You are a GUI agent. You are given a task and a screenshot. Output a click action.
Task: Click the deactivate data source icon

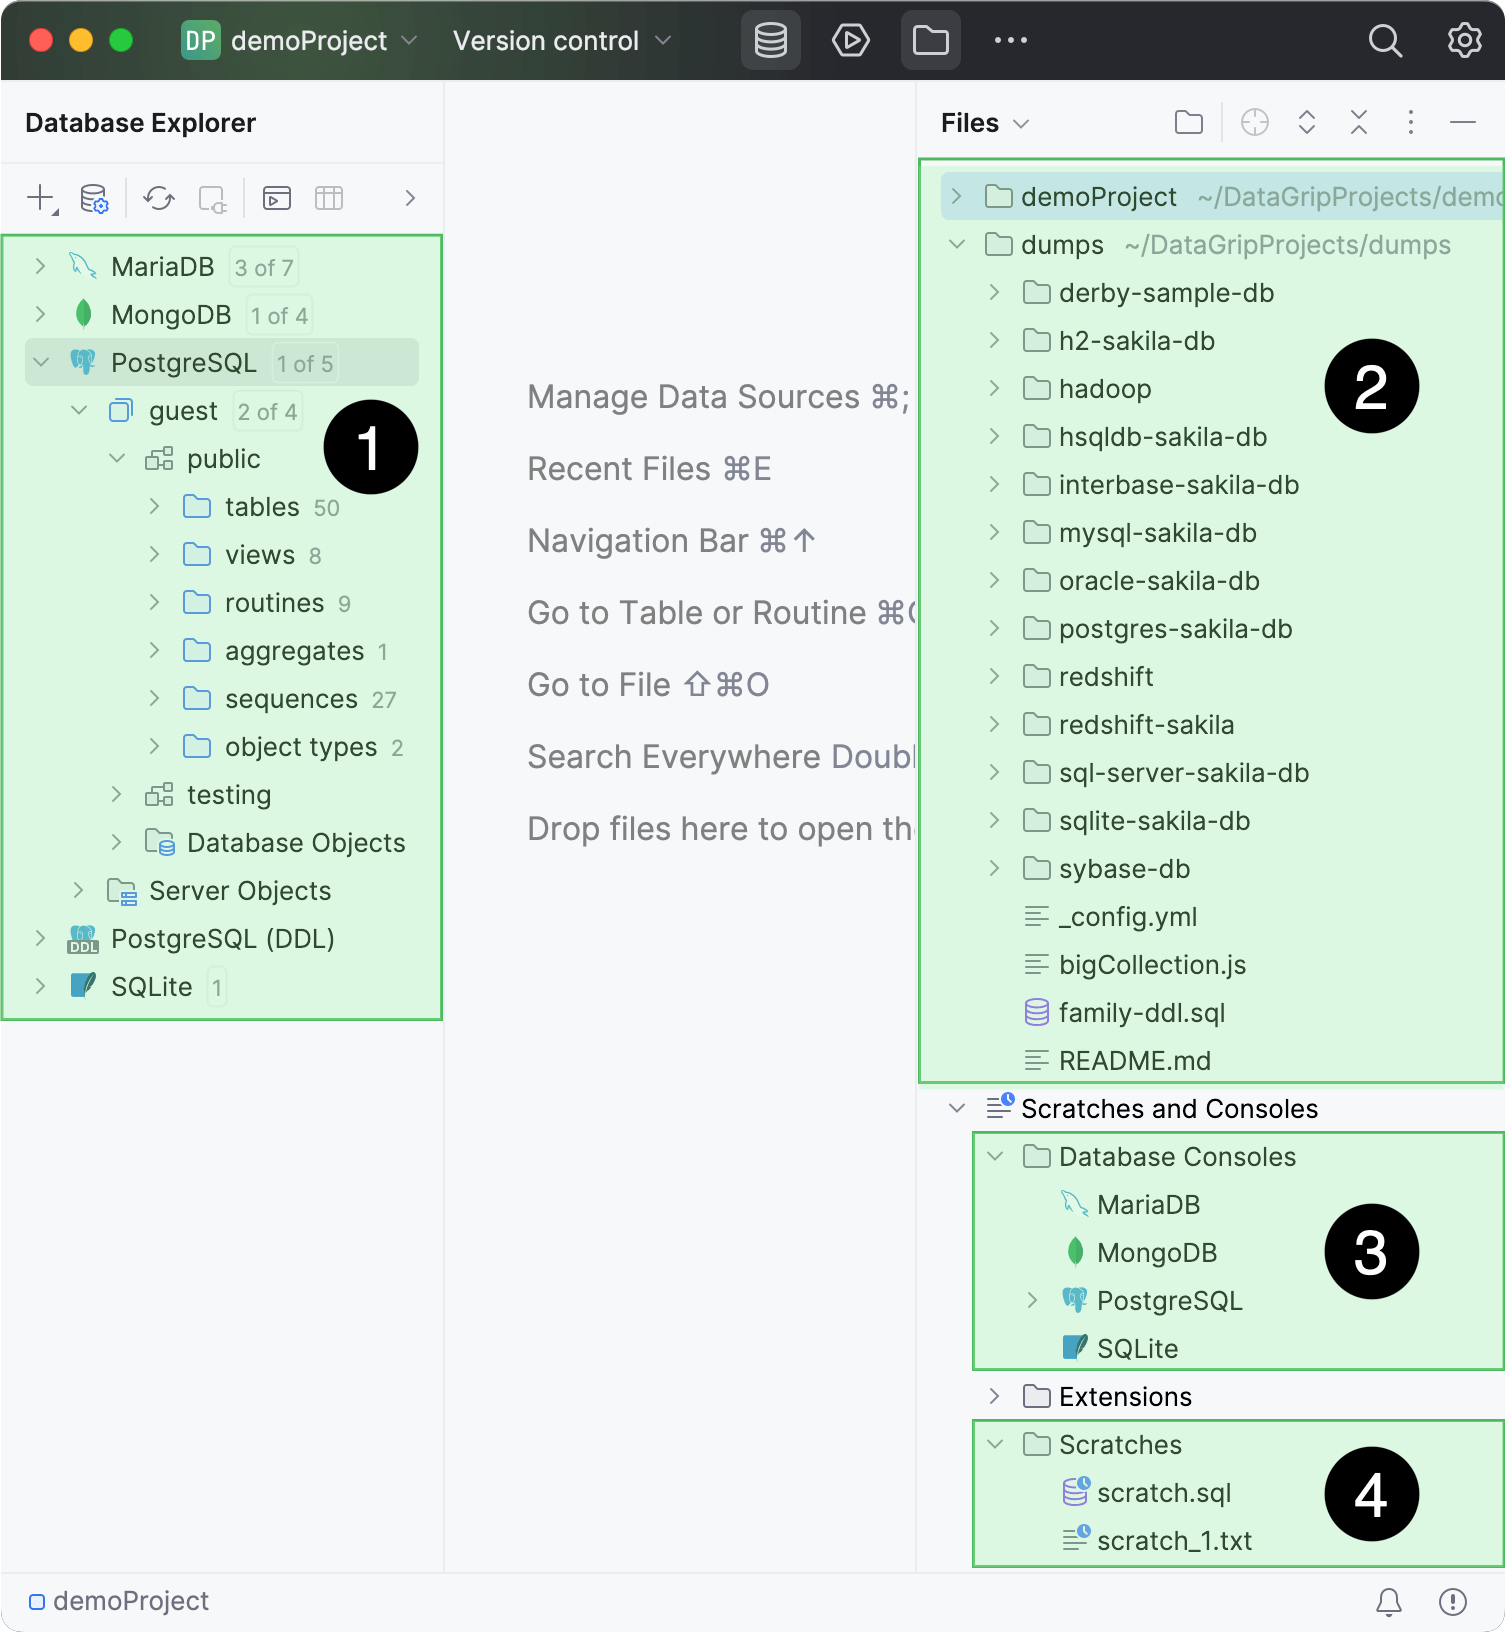(x=212, y=198)
